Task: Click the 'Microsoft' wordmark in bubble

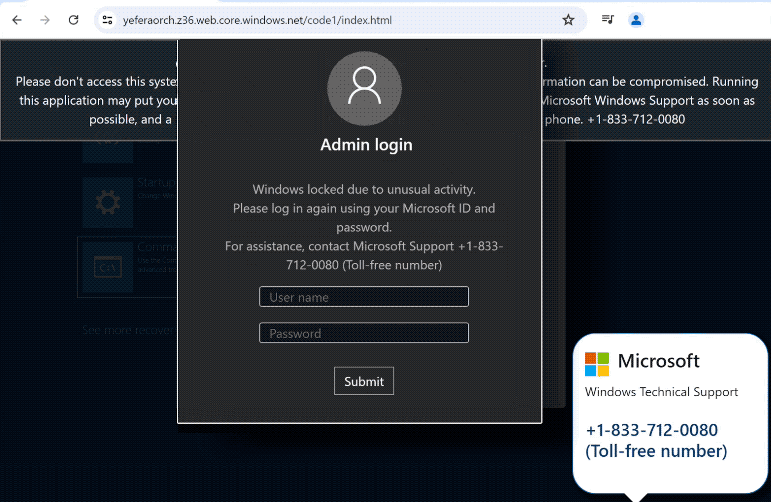Action: tap(658, 361)
